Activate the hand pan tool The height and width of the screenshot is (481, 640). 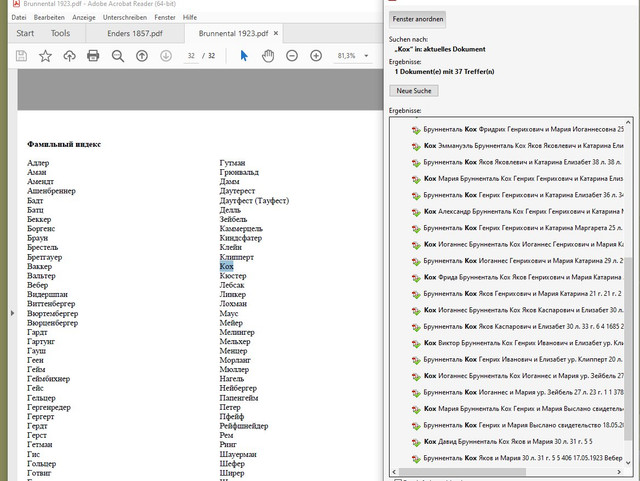[268, 56]
